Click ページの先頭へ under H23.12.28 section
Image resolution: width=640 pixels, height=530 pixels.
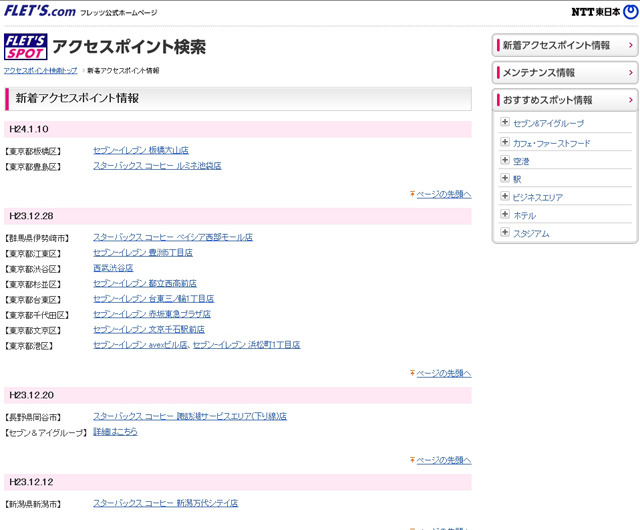point(444,373)
